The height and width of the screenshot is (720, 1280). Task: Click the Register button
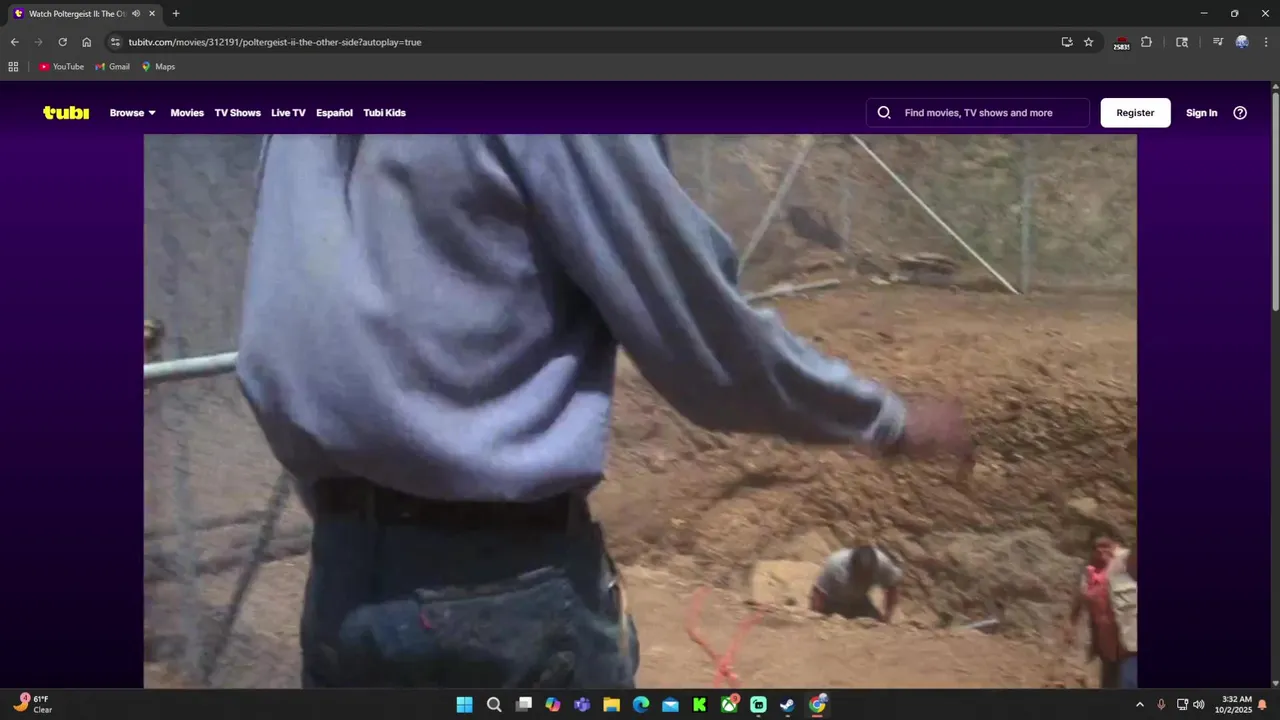tap(1135, 113)
